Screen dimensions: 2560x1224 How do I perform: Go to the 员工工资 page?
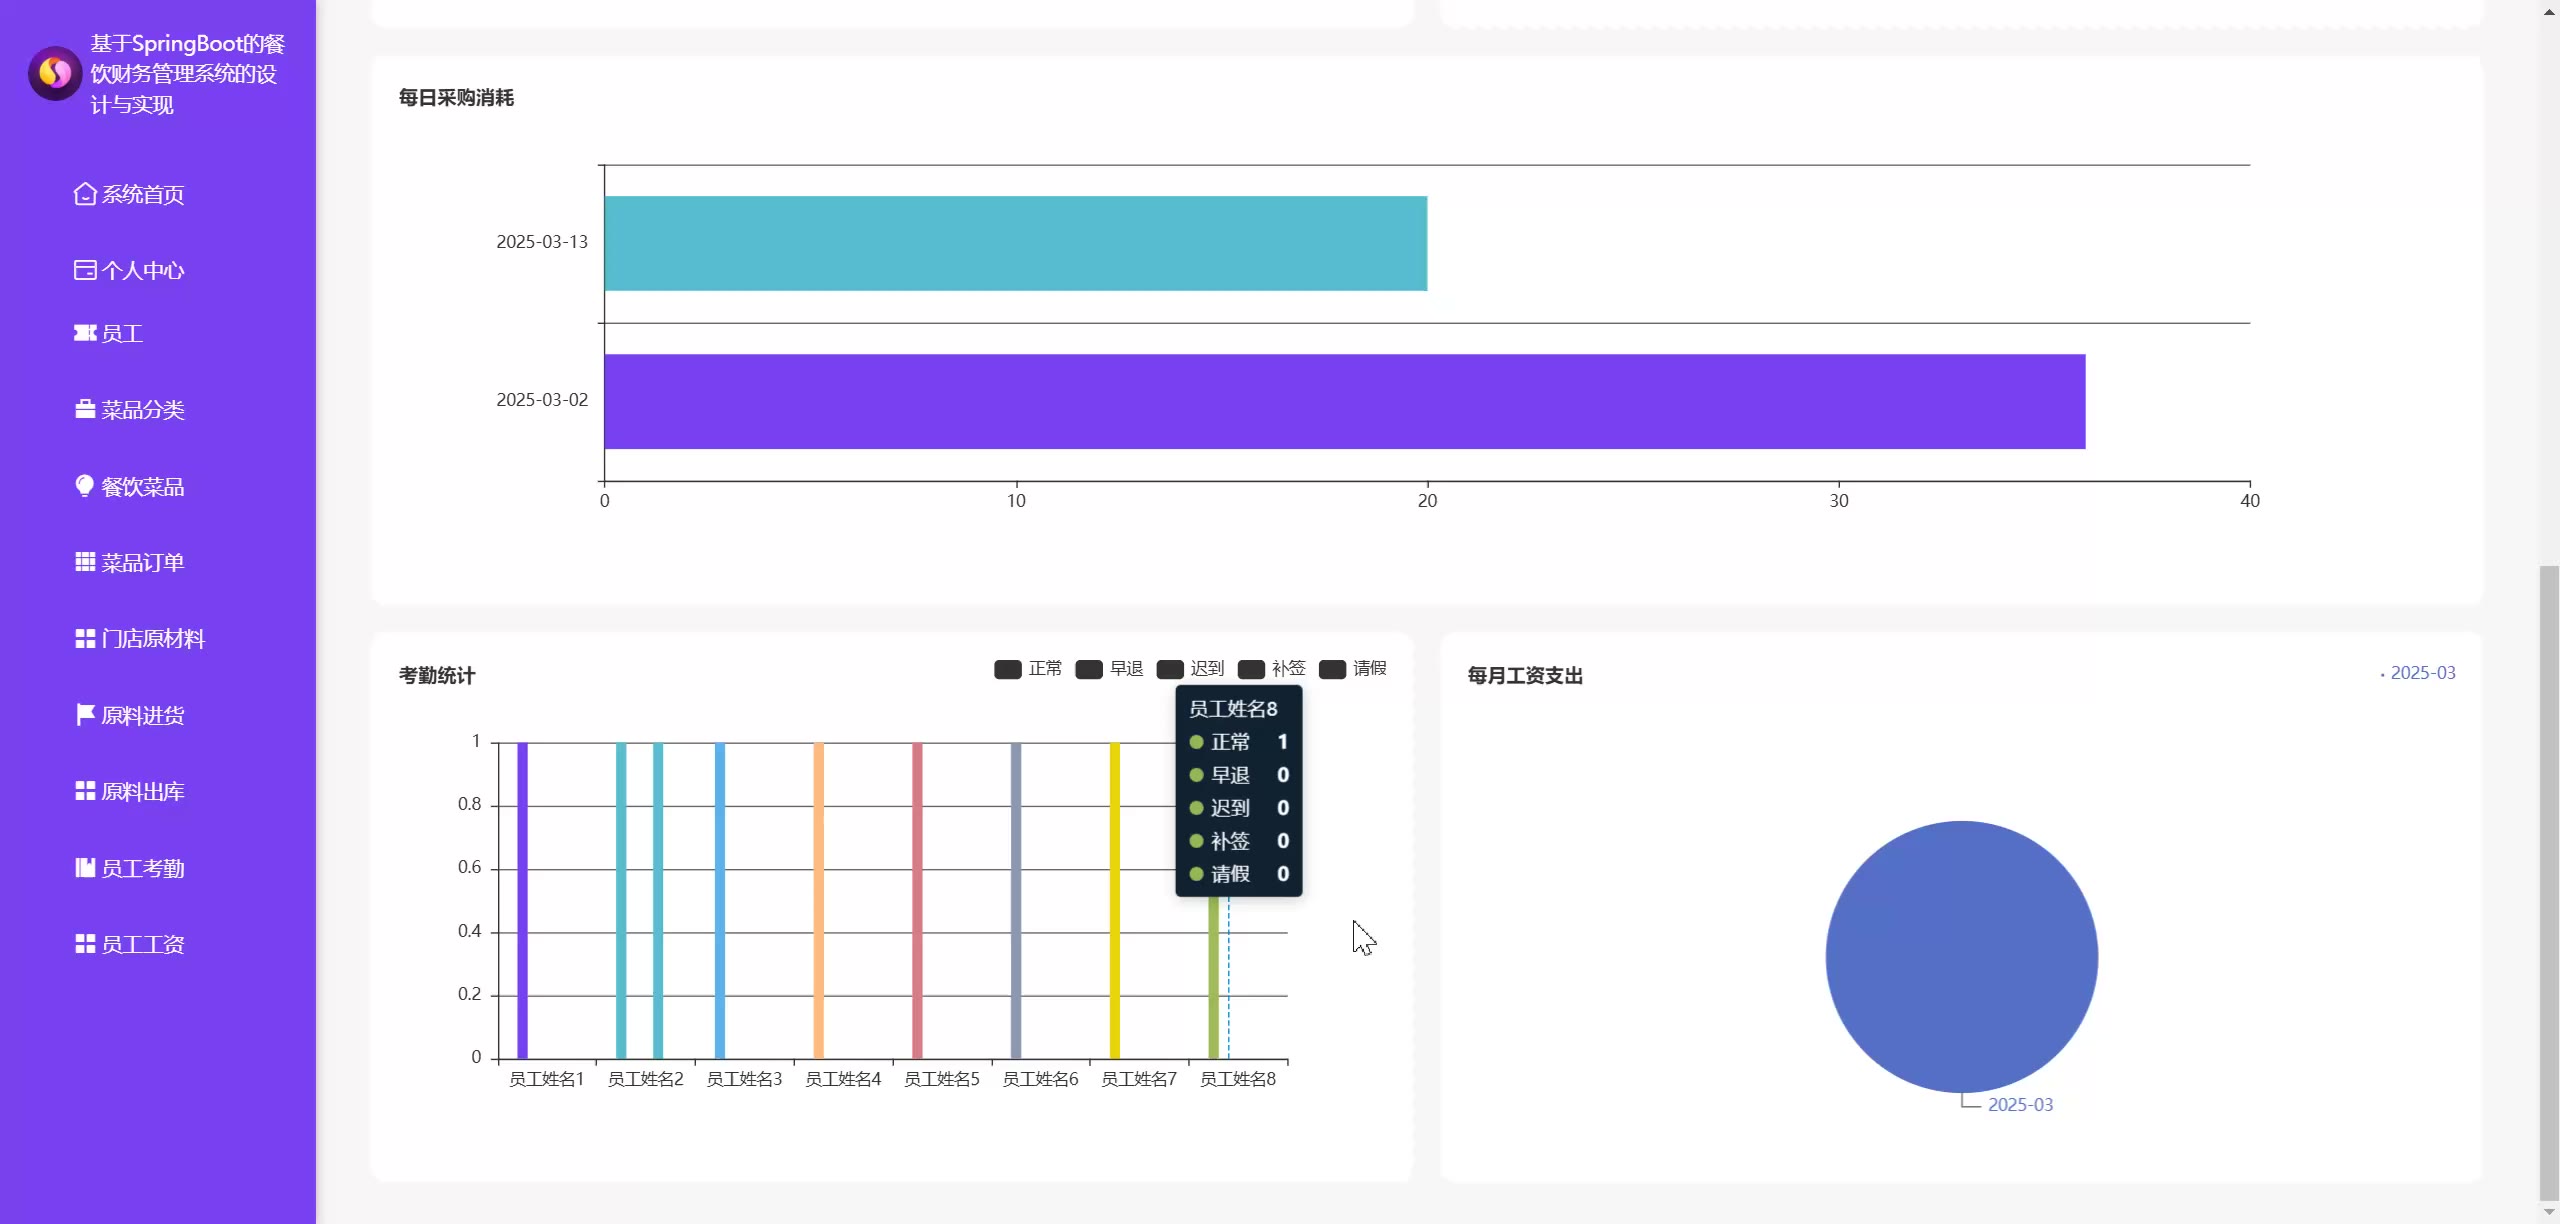(x=142, y=945)
